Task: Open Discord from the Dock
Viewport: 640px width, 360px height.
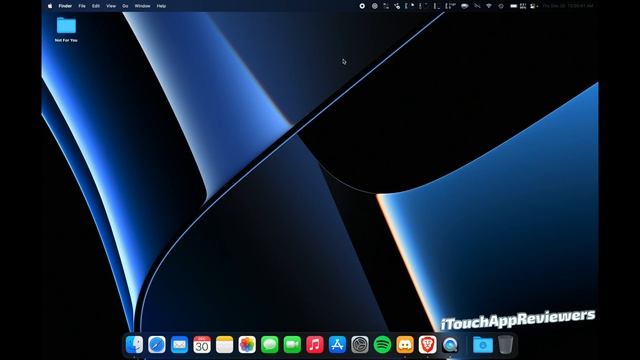Action: coord(405,345)
